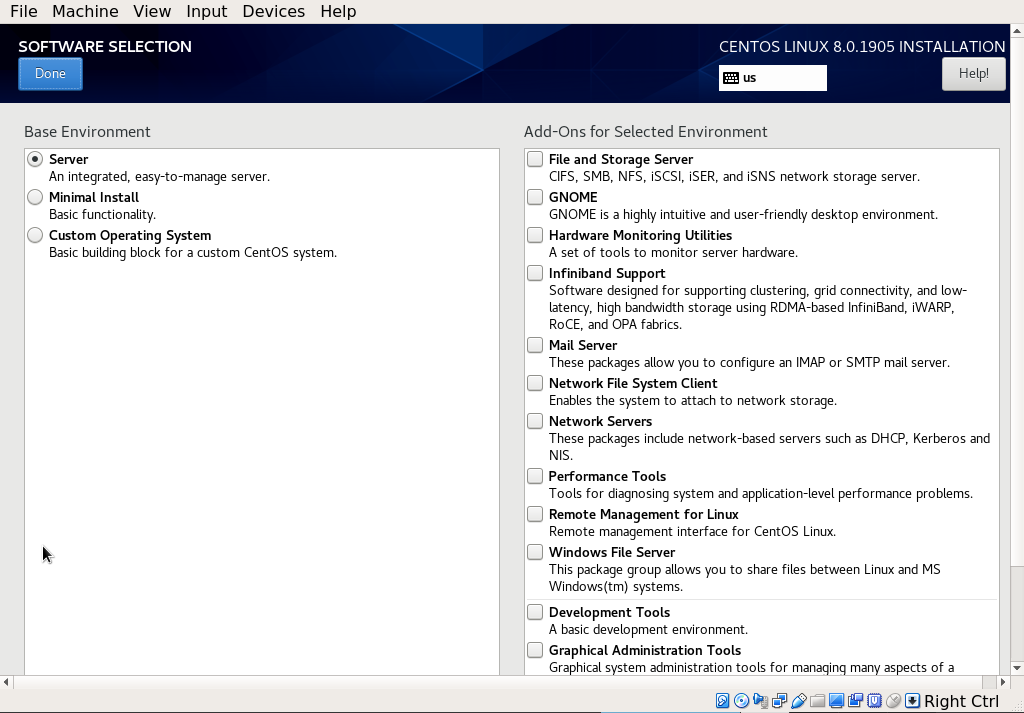Open the USB devices status icon
The image size is (1024, 713).
(796, 700)
